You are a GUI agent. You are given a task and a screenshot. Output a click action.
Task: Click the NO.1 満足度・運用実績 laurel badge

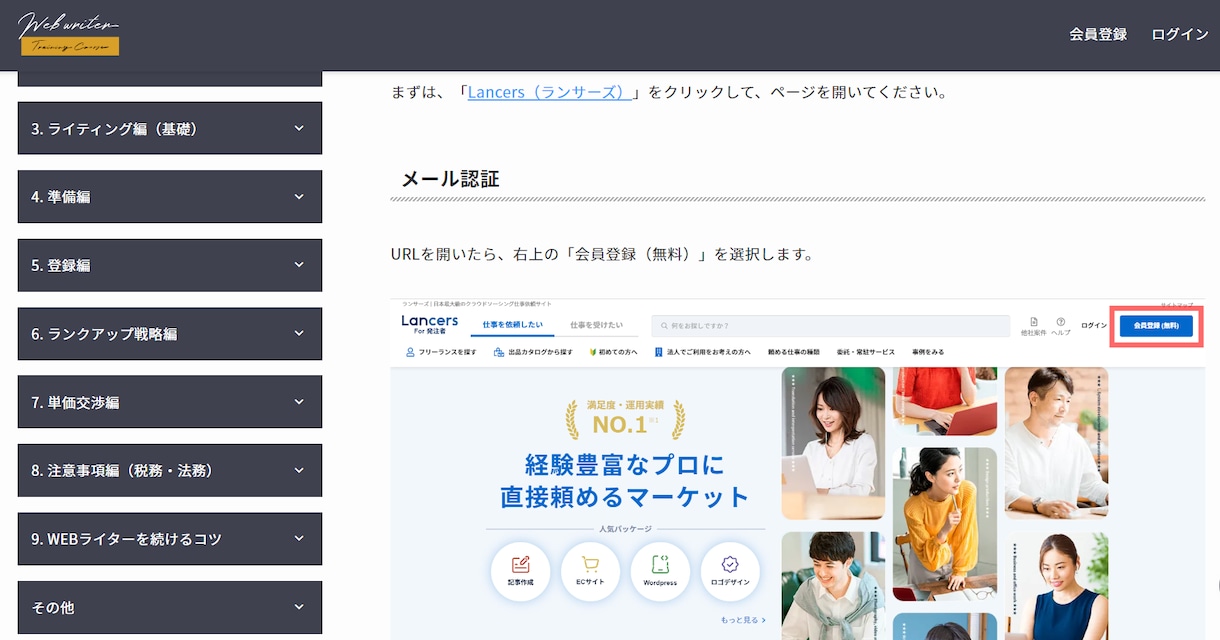(x=624, y=419)
